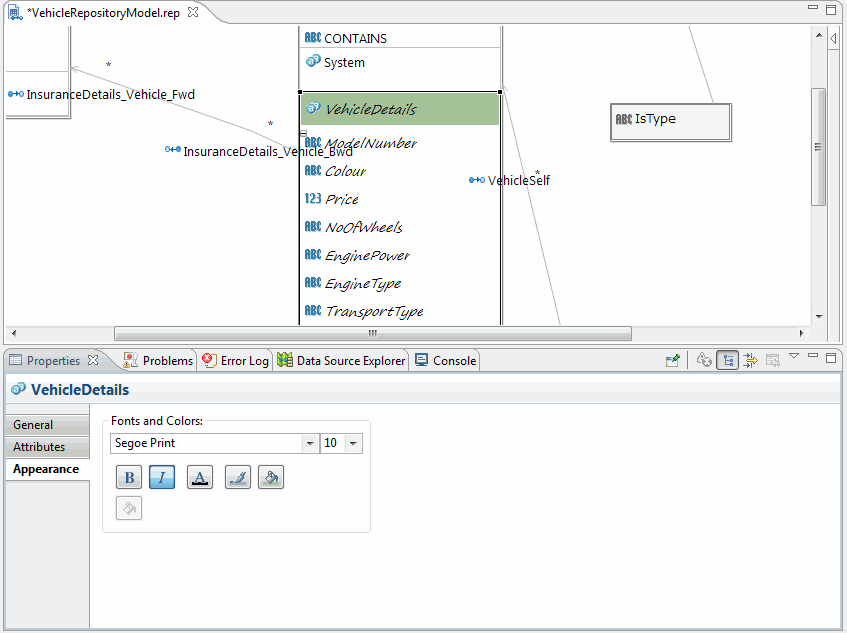Maximize the Properties panel
Viewport: 847px width, 633px height.
click(x=831, y=358)
